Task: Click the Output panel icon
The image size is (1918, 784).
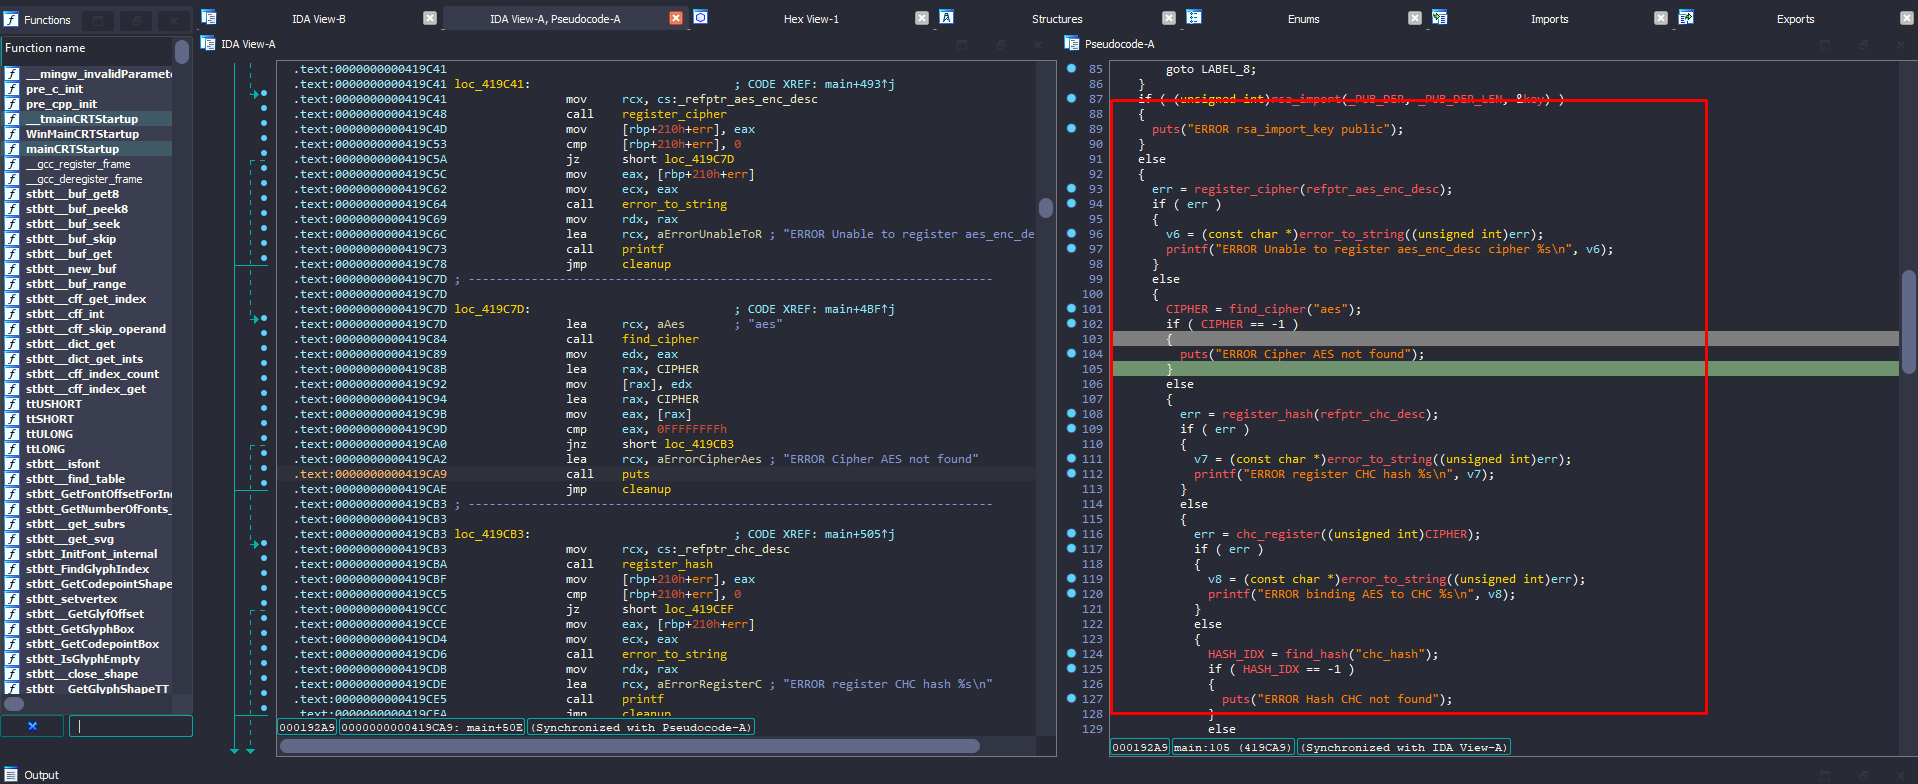Action: point(11,775)
